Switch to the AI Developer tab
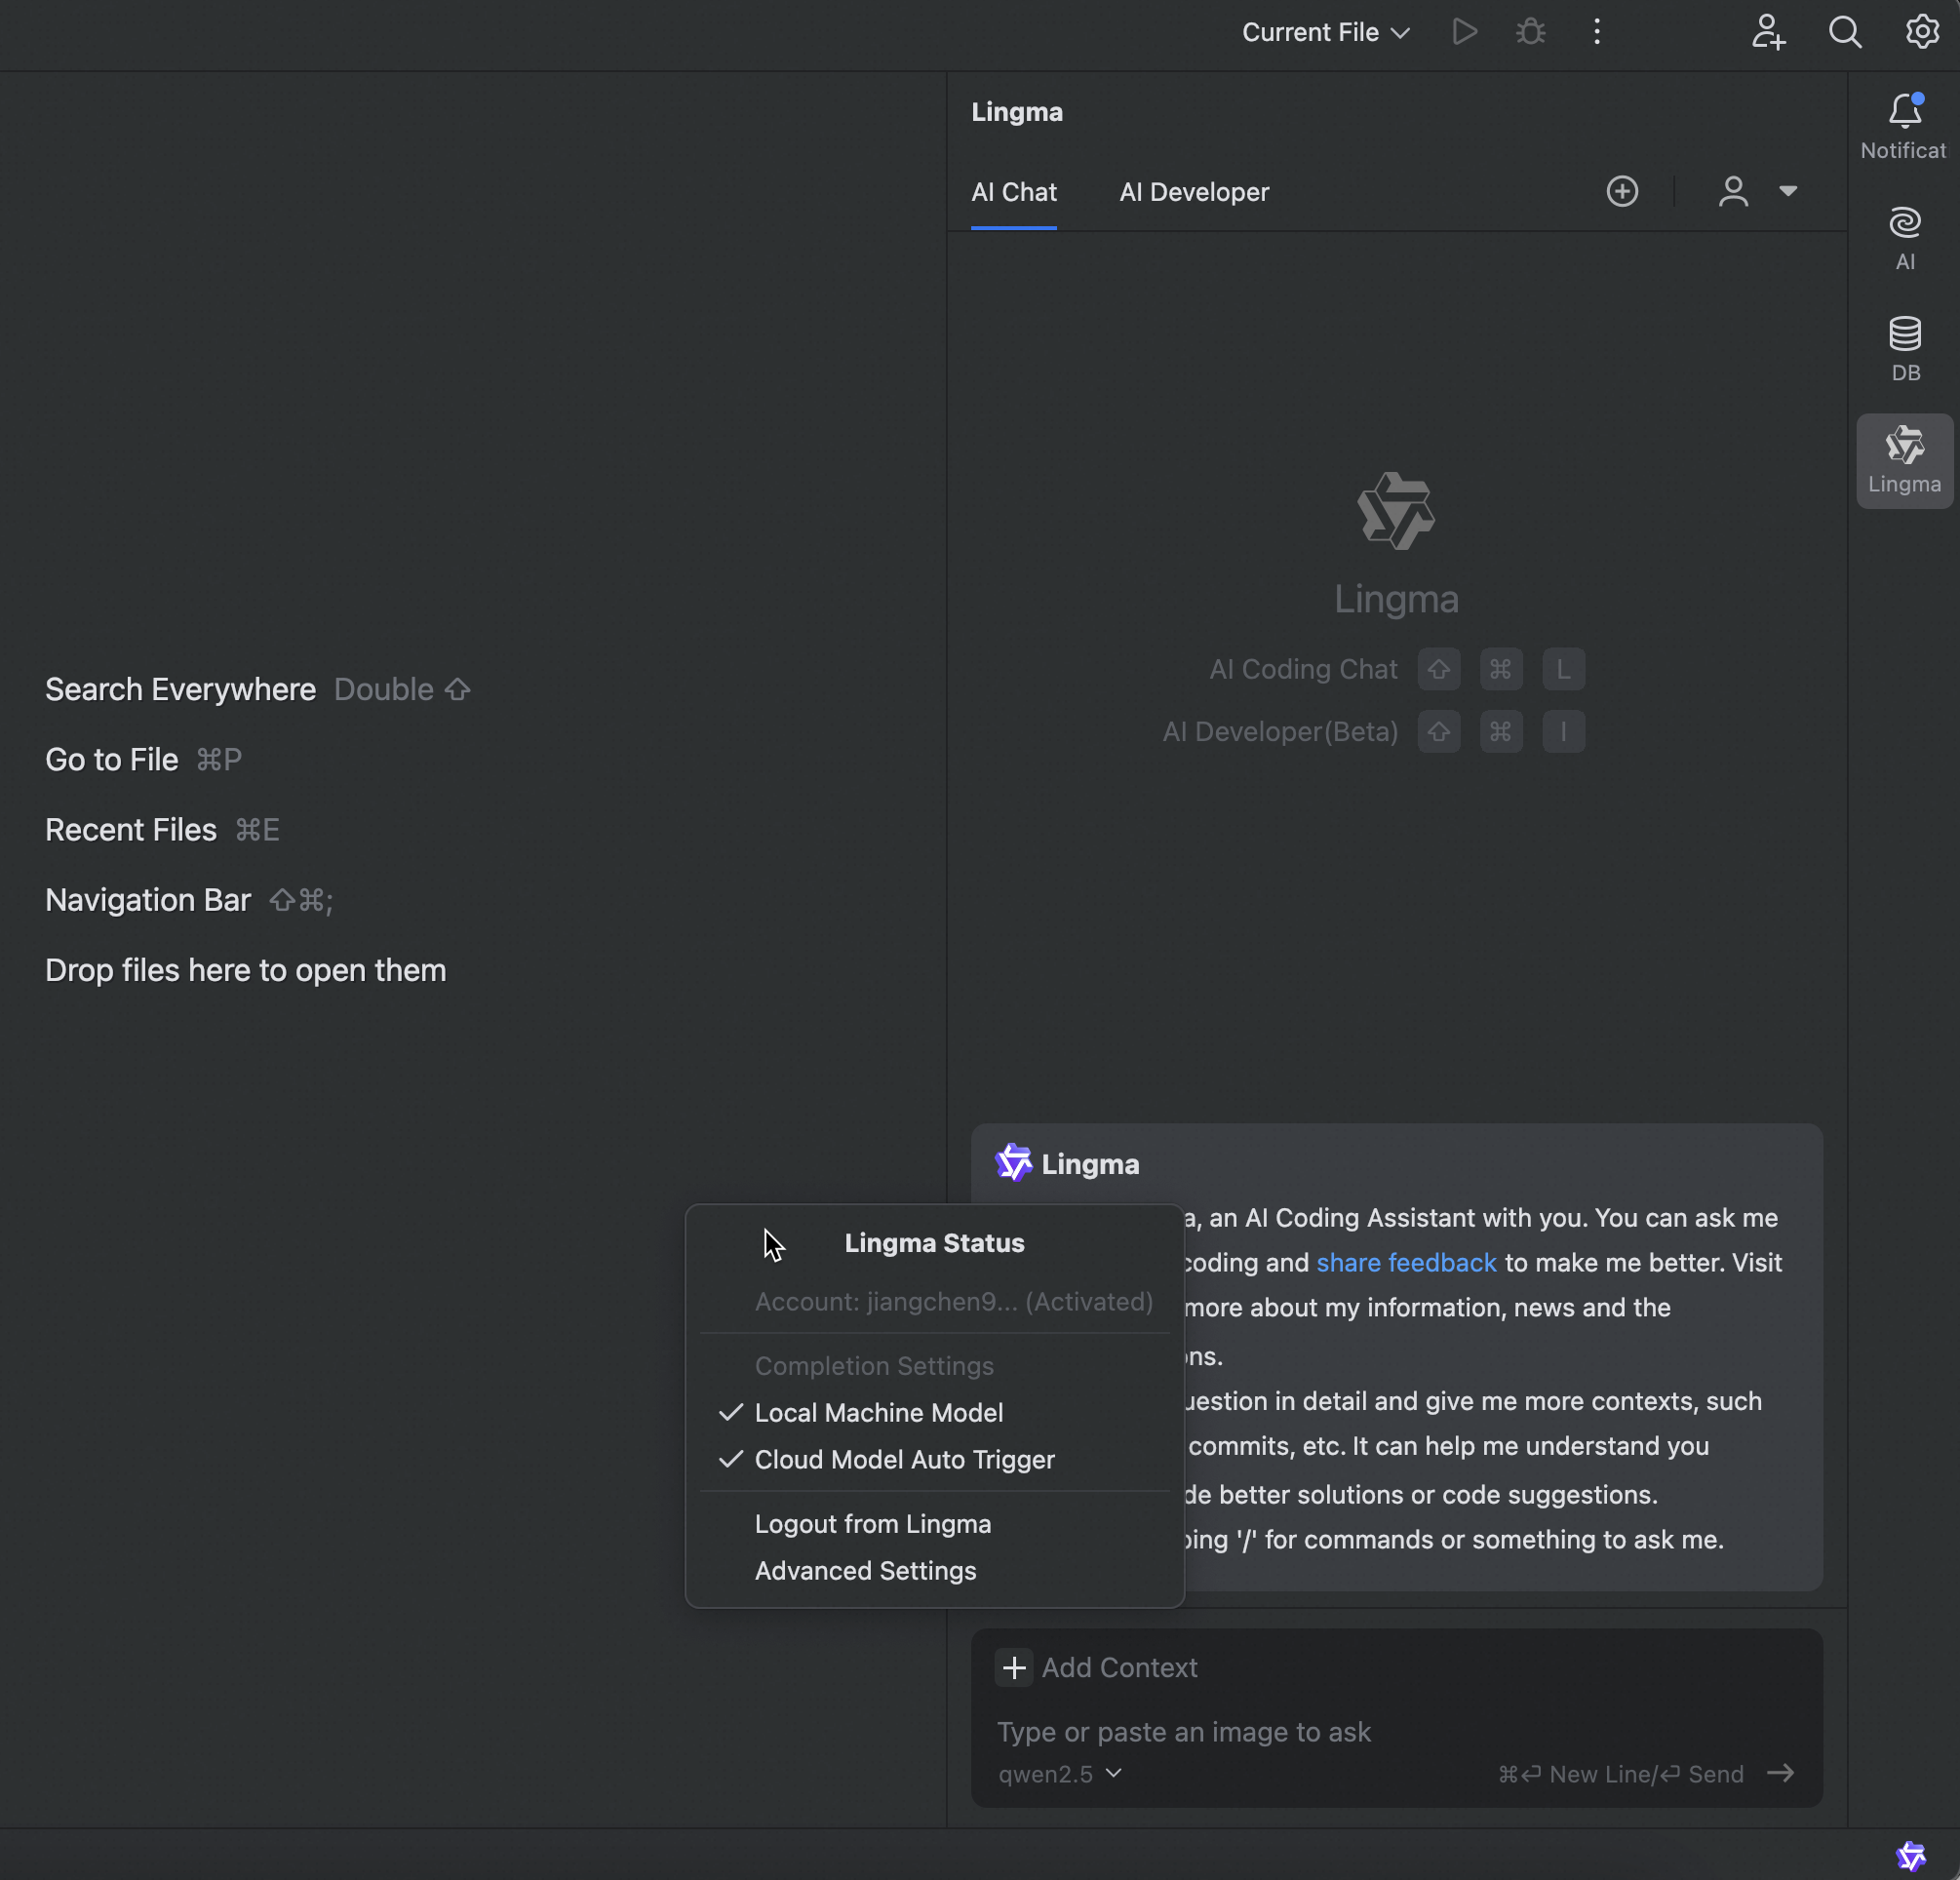Screen dimensions: 1960x1880 tap(1194, 192)
